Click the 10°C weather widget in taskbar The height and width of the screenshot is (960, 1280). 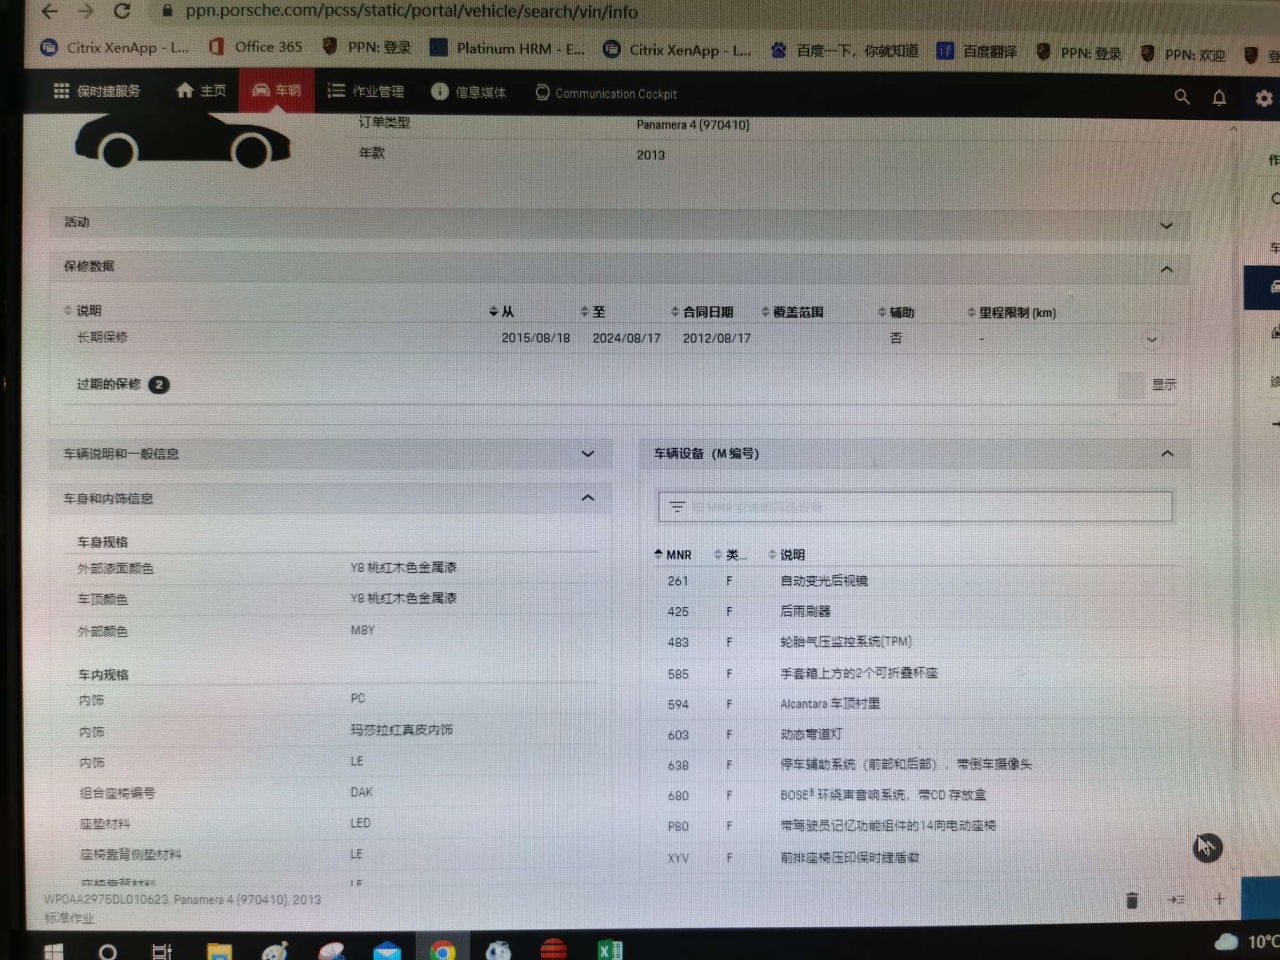1248,941
